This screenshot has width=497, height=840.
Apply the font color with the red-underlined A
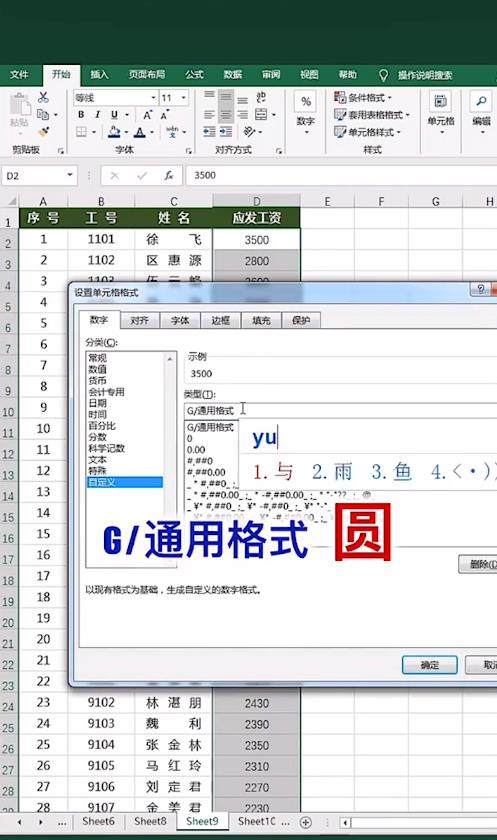coord(140,132)
